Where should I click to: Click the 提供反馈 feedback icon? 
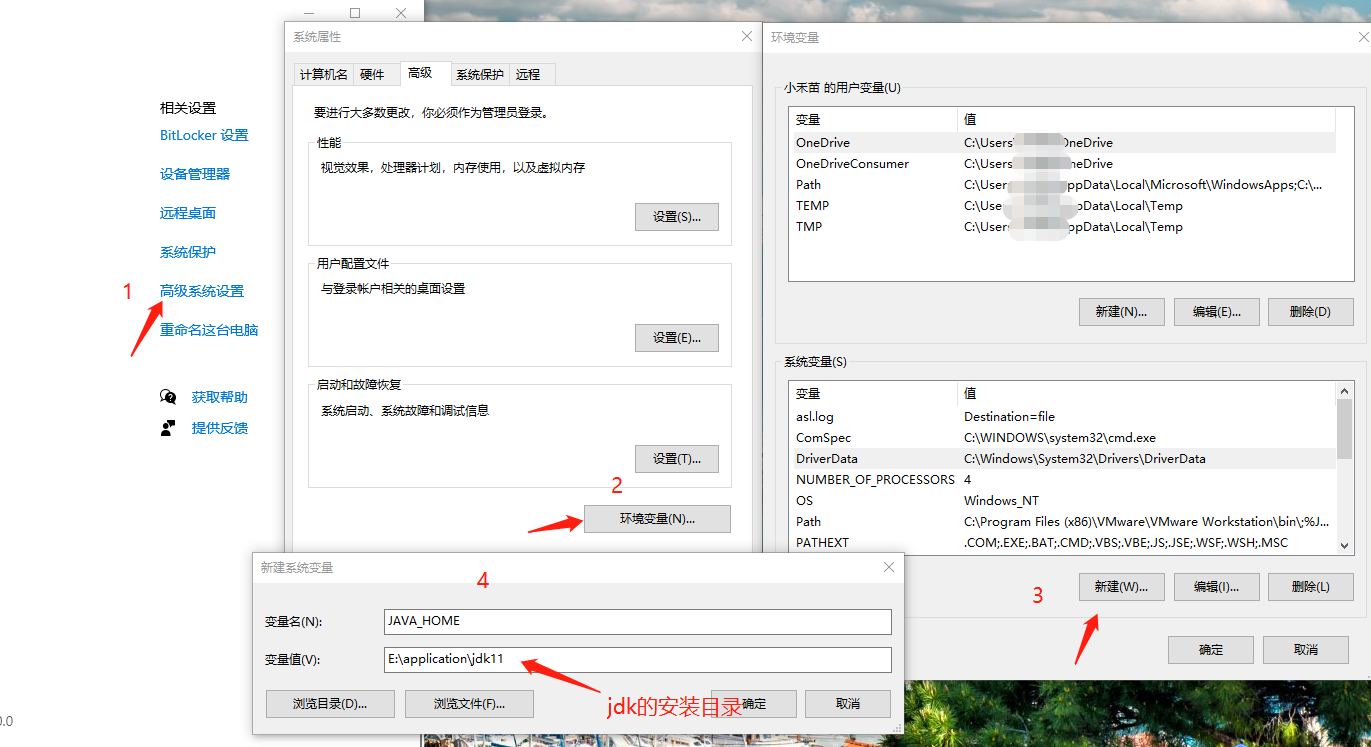168,428
